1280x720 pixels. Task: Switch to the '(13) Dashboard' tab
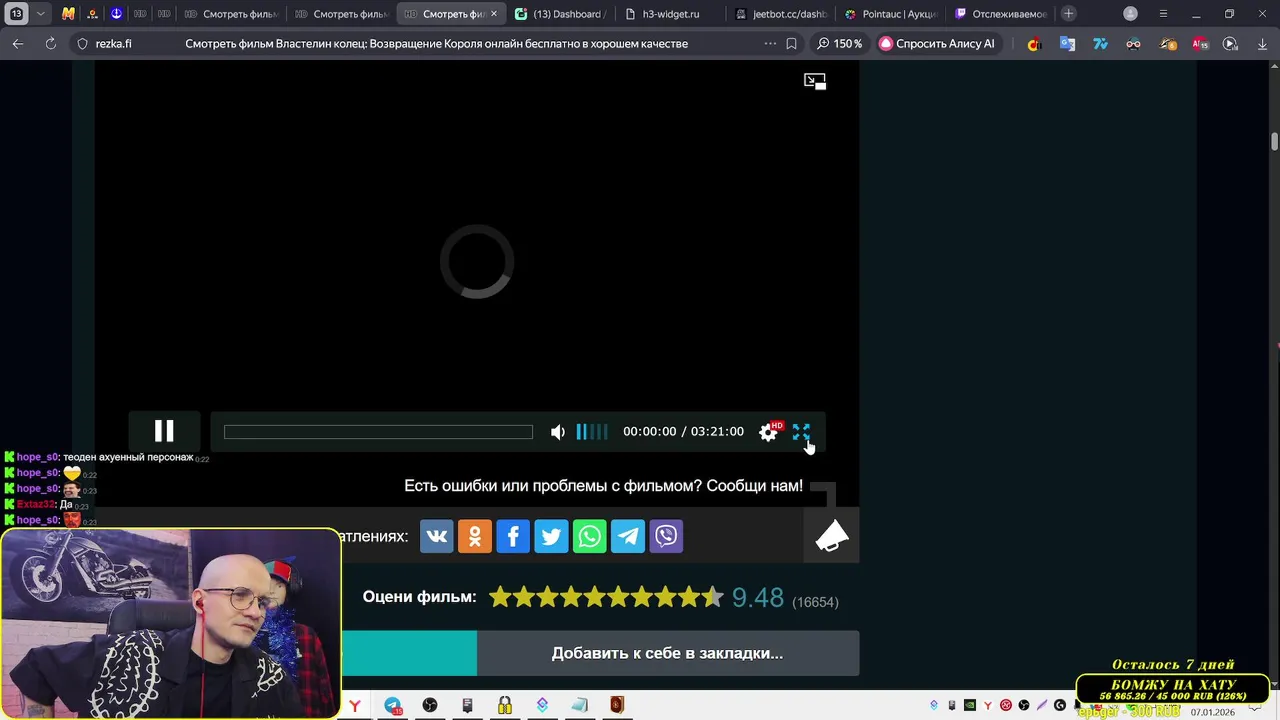(559, 14)
